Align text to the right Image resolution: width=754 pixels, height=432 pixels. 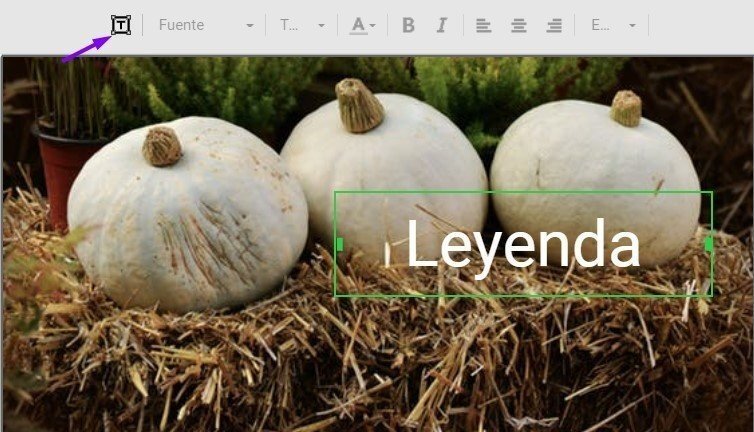554,25
